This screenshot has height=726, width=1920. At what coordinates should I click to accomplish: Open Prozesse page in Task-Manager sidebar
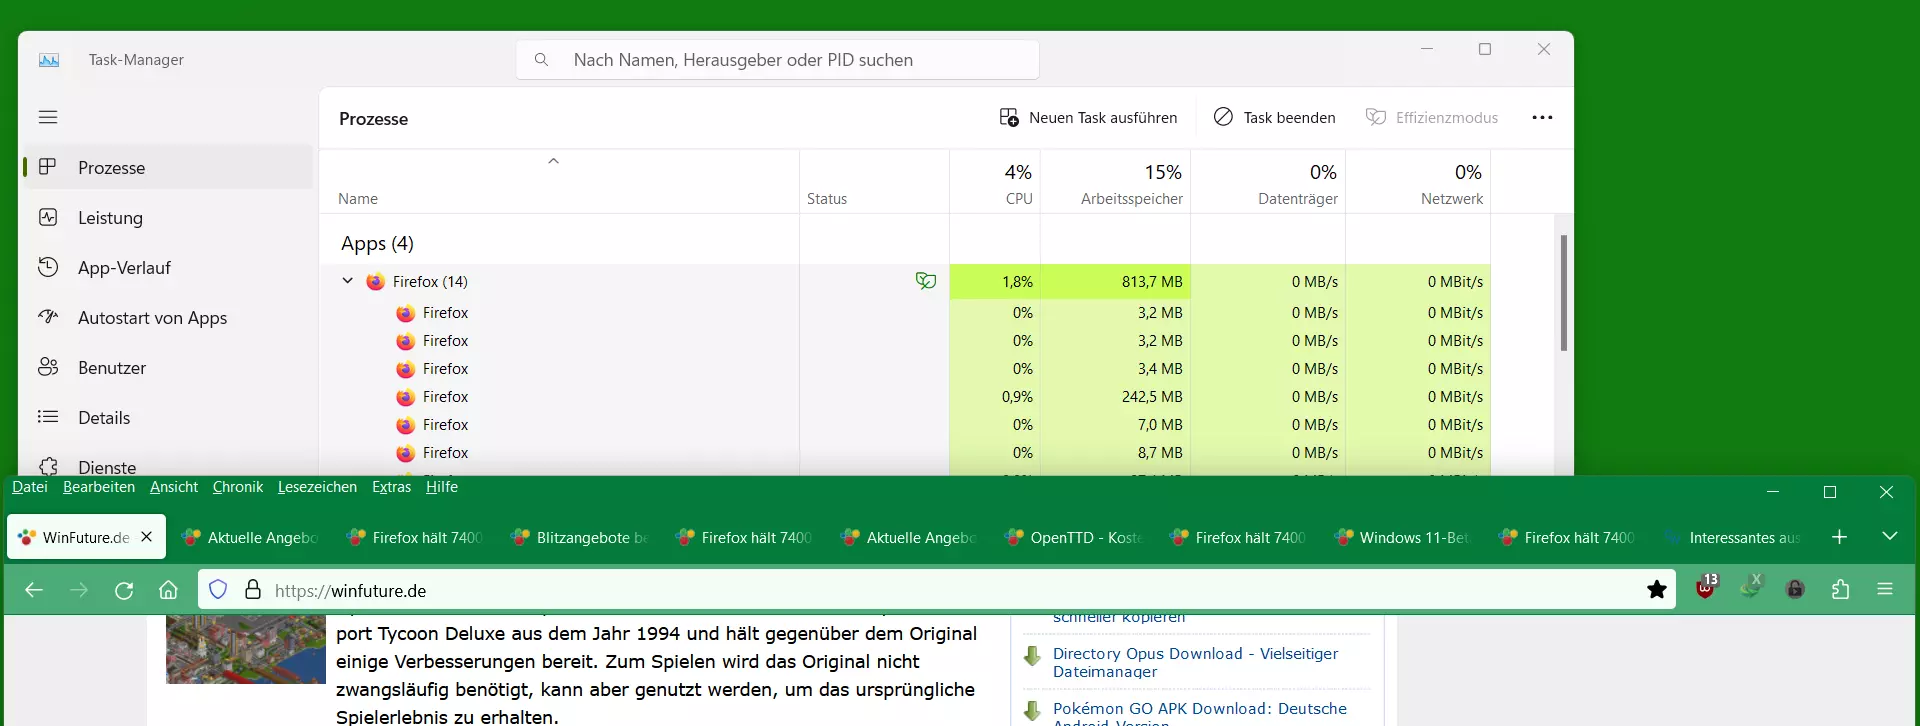click(168, 167)
